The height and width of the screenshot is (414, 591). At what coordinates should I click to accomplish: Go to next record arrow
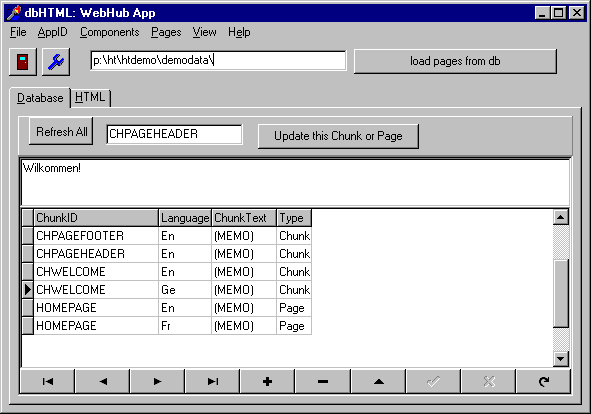pyautogui.click(x=158, y=382)
